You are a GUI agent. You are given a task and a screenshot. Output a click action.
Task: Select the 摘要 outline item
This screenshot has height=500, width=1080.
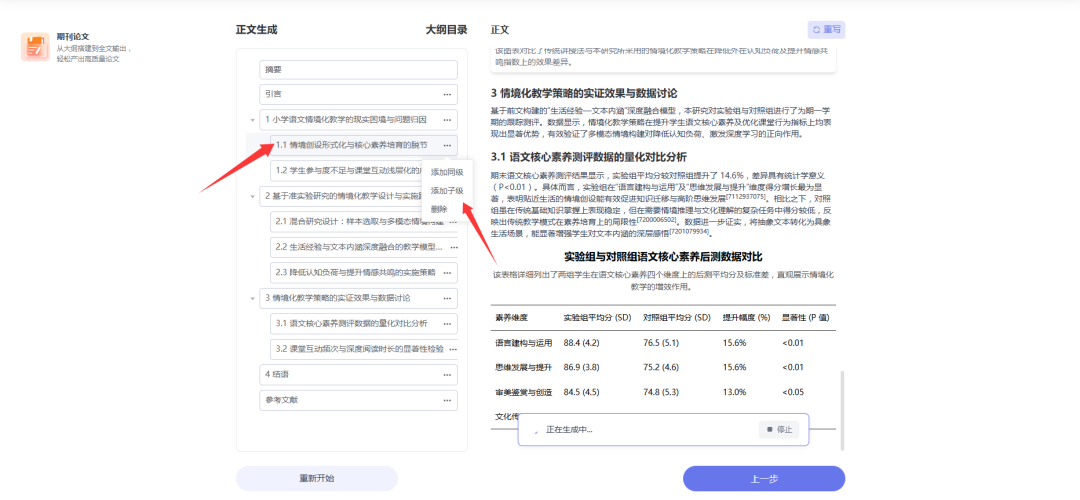[358, 70]
